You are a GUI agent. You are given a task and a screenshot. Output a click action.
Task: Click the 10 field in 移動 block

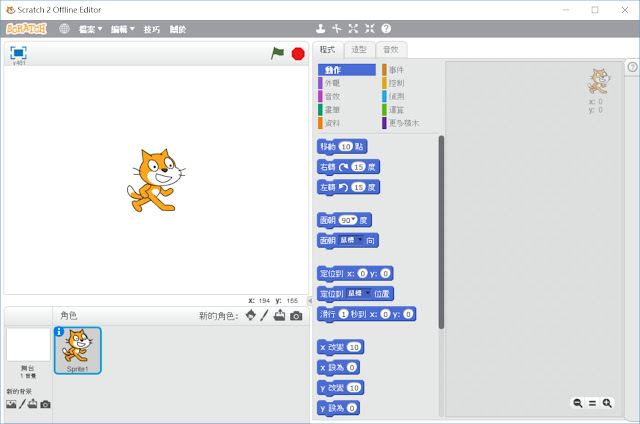coord(346,147)
